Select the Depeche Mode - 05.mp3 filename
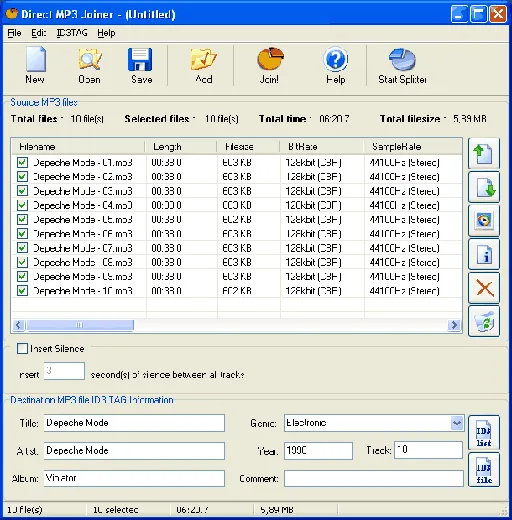This screenshot has width=512, height=520. click(83, 219)
